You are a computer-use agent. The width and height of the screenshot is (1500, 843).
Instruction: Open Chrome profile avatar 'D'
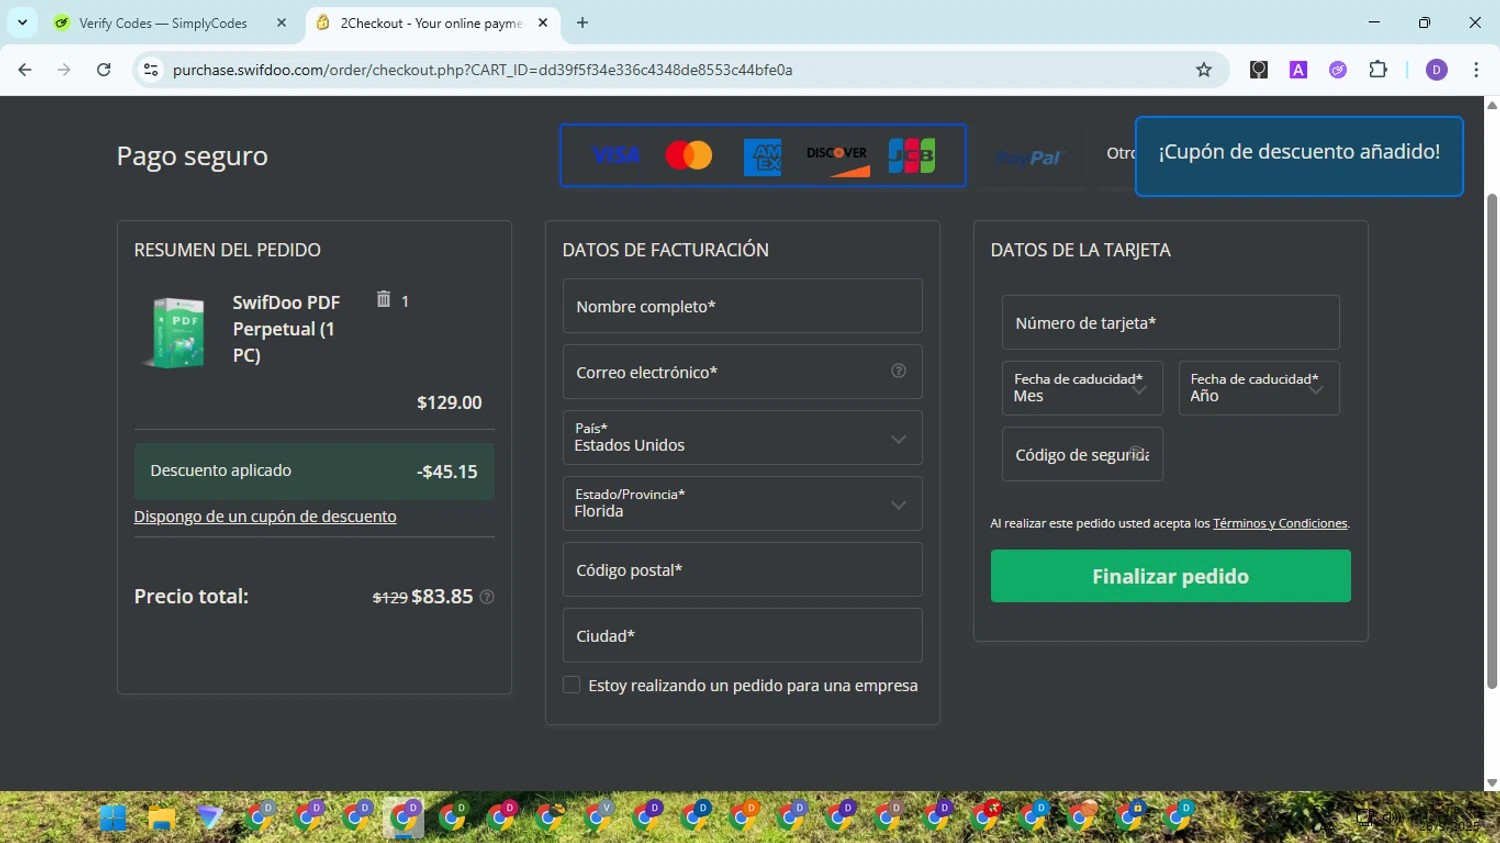1437,70
